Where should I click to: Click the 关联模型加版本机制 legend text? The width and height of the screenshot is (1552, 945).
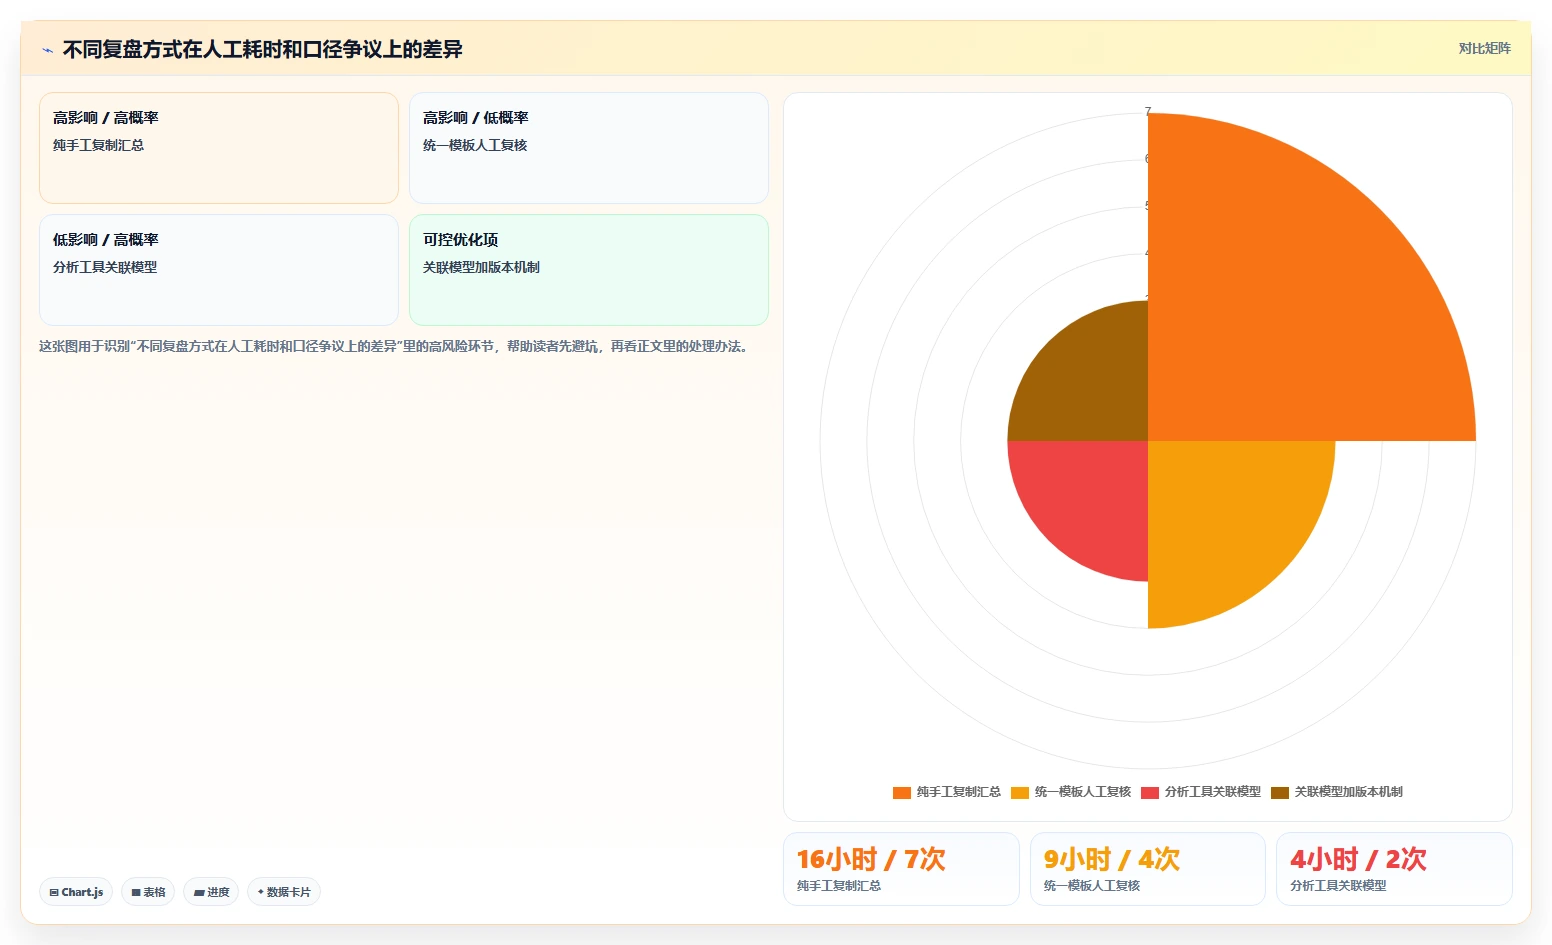pyautogui.click(x=1349, y=792)
